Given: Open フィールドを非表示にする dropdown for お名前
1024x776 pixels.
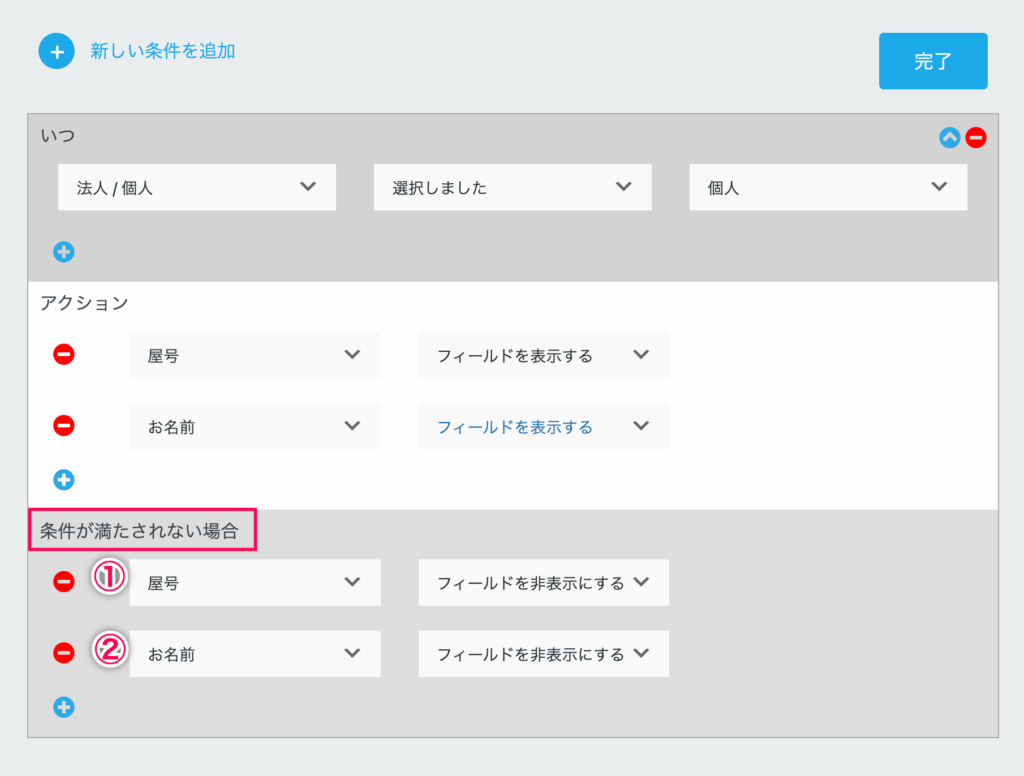Looking at the screenshot, I should click(543, 653).
